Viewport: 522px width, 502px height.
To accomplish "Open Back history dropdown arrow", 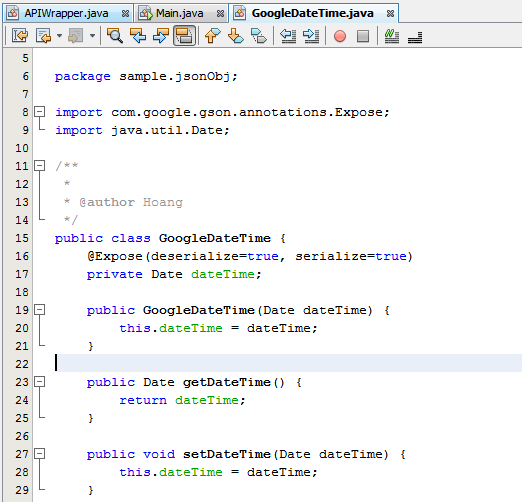I will (x=59, y=35).
